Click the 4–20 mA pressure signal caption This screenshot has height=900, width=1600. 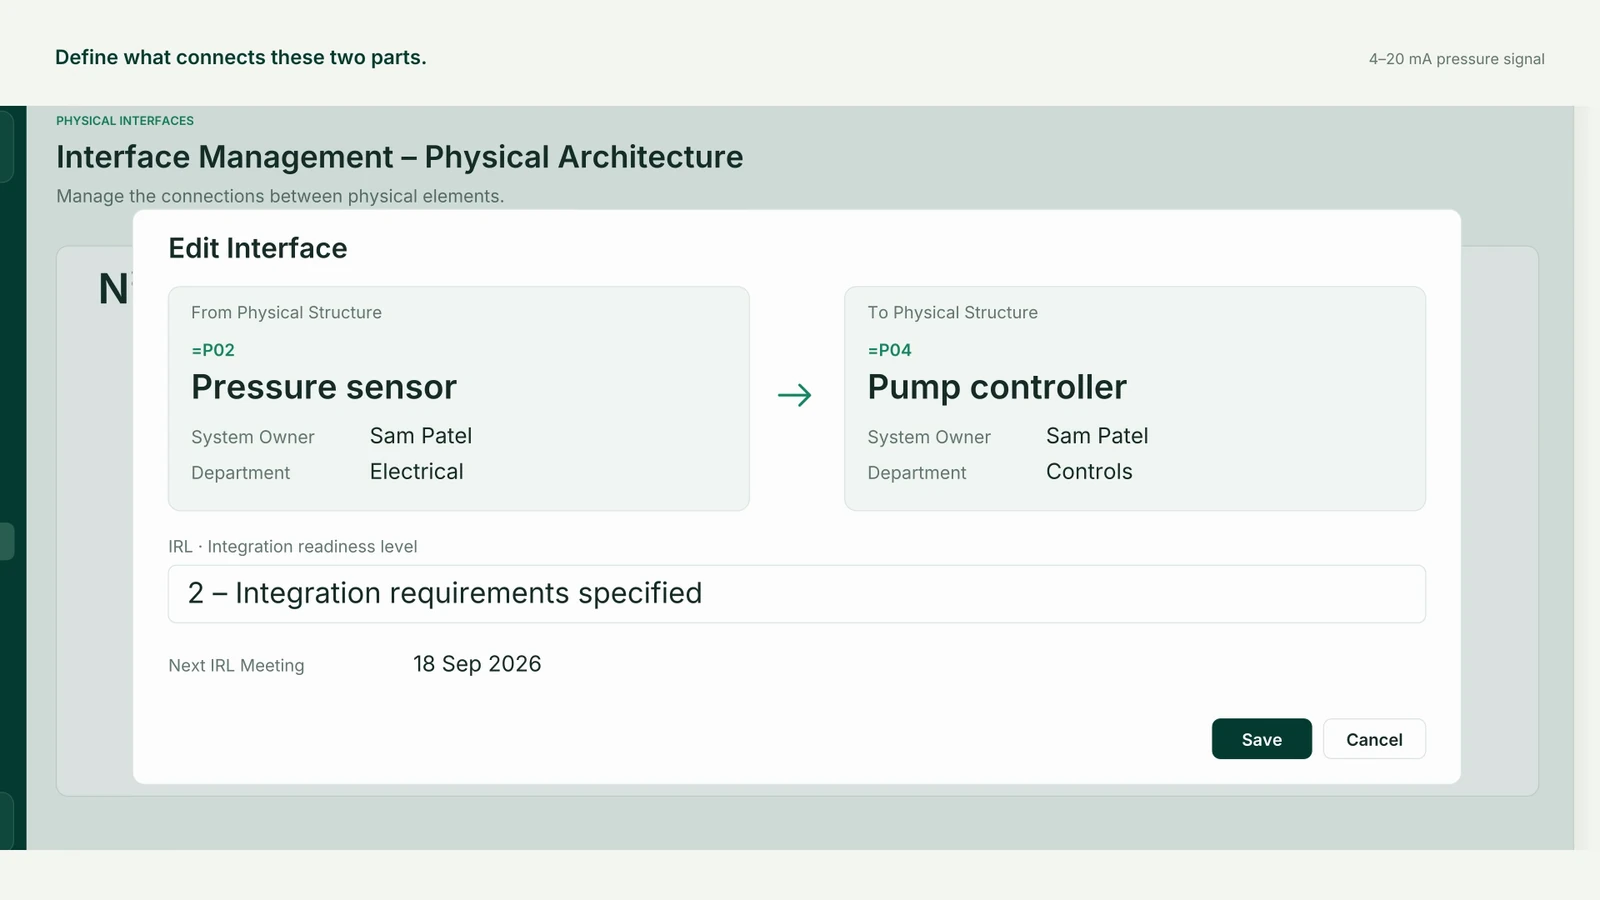tap(1456, 59)
